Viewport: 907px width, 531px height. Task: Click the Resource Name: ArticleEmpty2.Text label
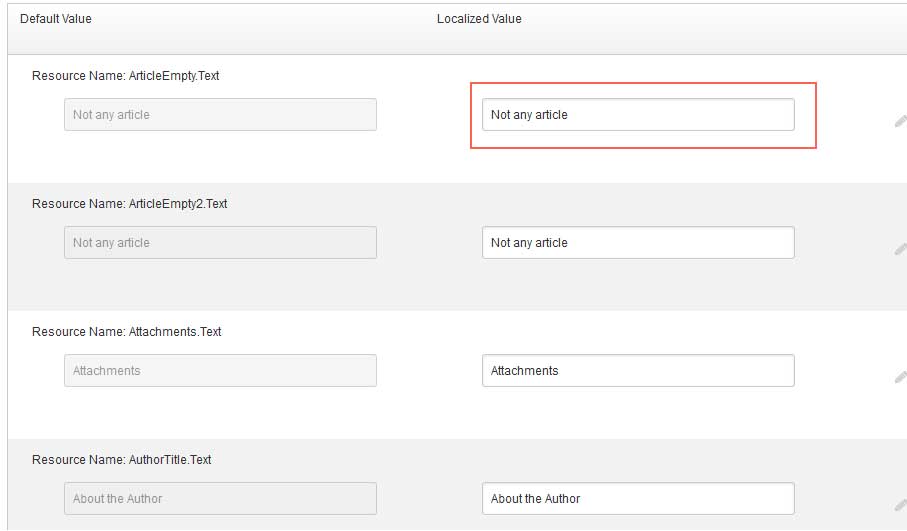[x=130, y=204]
